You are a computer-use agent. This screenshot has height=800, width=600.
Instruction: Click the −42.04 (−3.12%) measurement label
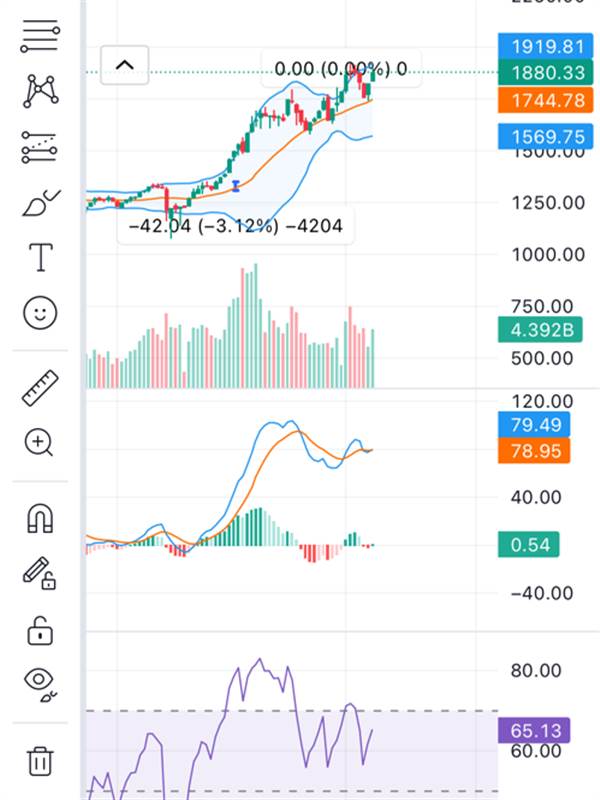click(x=235, y=226)
